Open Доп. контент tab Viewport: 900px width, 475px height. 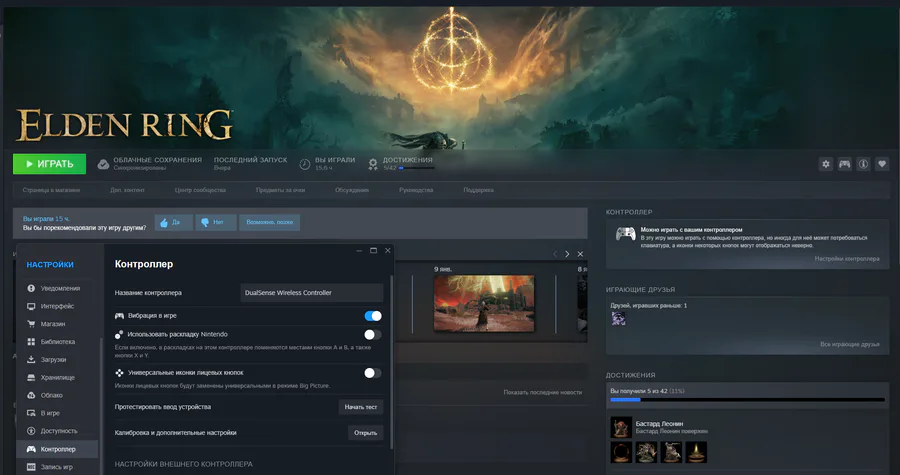(x=127, y=190)
